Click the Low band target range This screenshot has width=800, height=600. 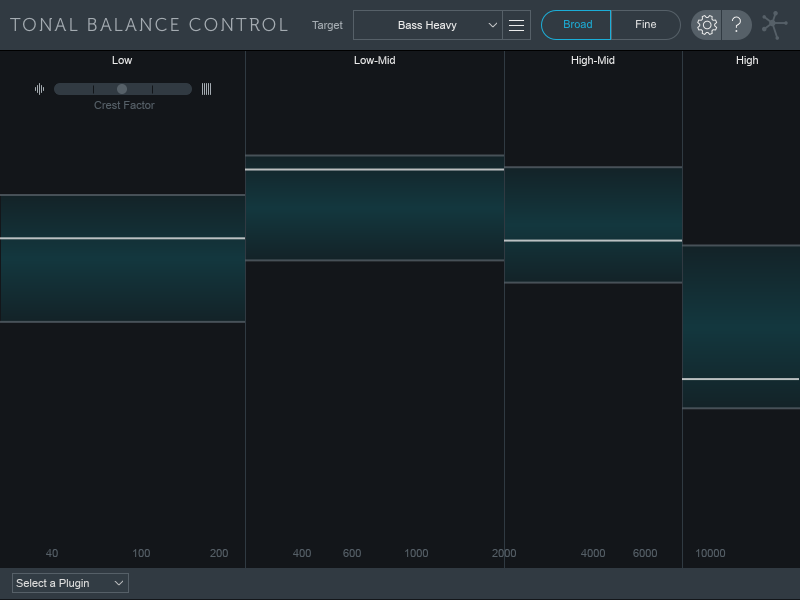pos(122,259)
